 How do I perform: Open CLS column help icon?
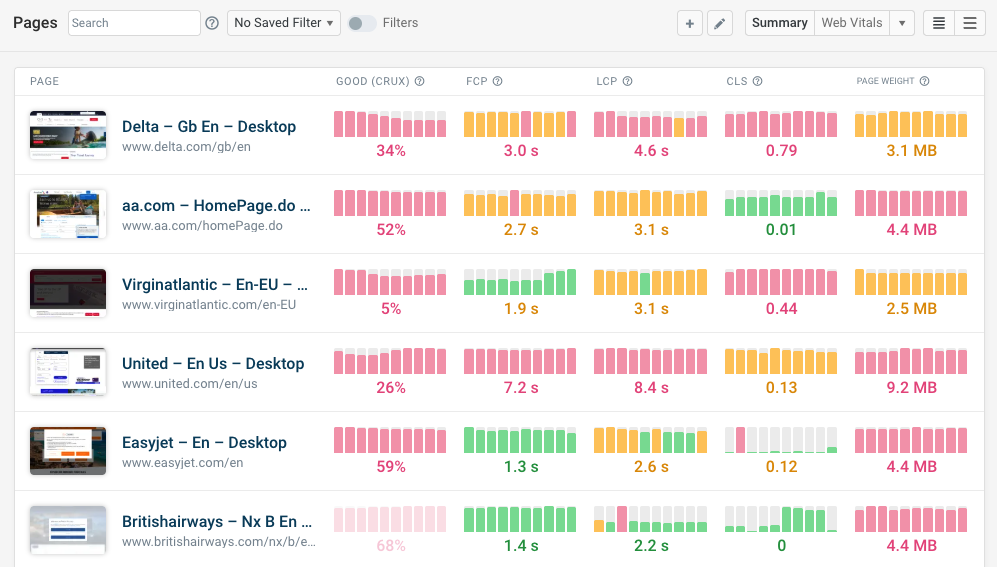click(x=758, y=81)
